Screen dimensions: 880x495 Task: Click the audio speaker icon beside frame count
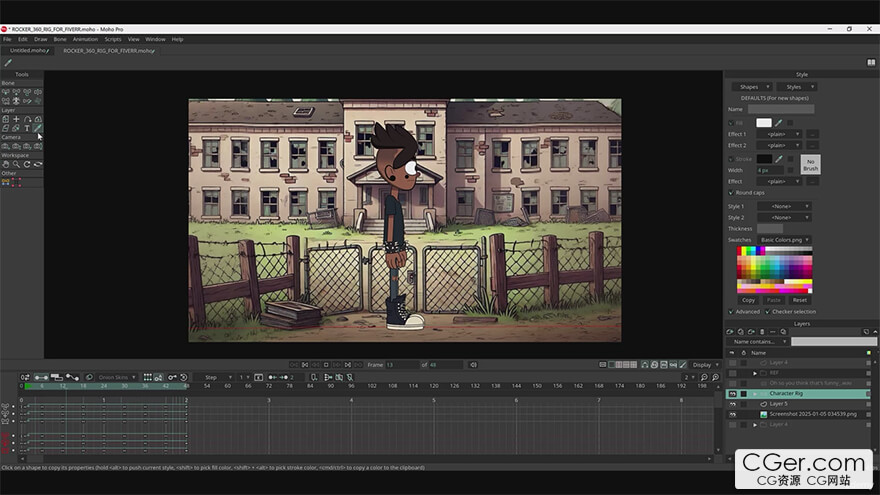point(474,365)
